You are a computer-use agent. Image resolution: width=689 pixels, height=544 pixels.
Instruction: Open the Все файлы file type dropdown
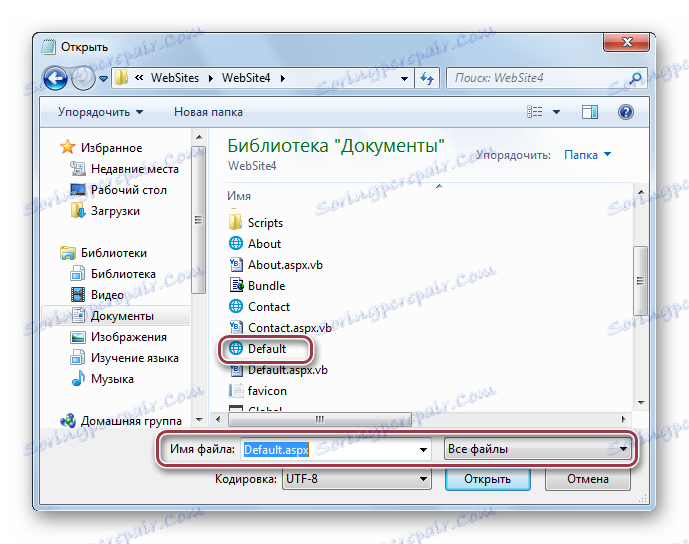[537, 449]
